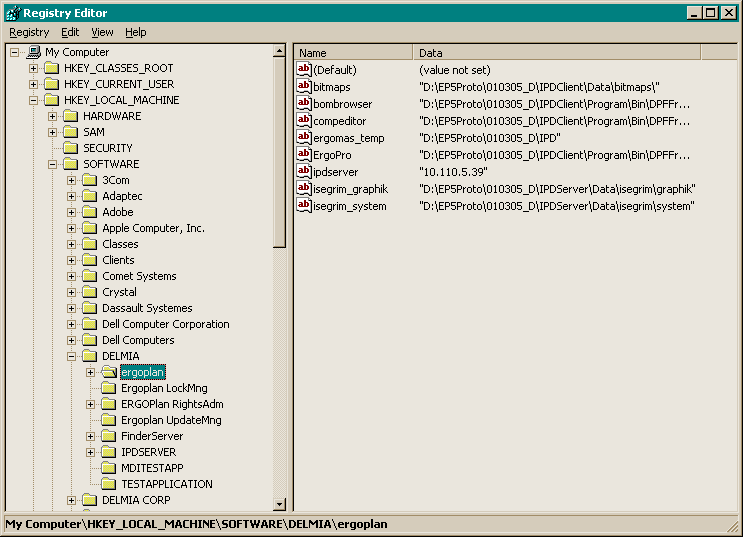The height and width of the screenshot is (537, 743).
Task: Select the bombrowser value entry
Action: click(x=342, y=104)
